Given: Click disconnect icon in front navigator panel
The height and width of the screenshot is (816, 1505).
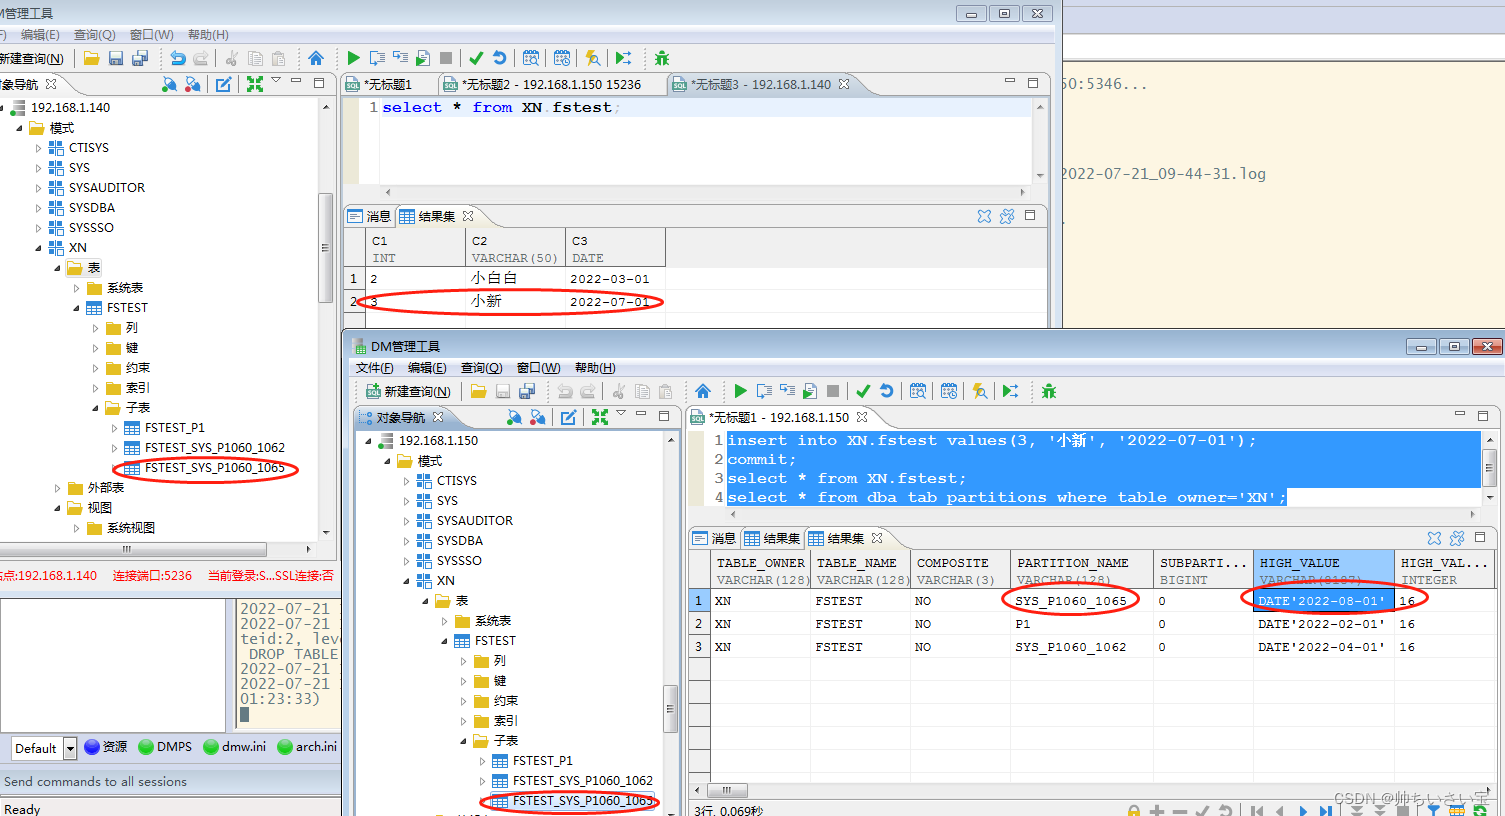Looking at the screenshot, I should [538, 417].
